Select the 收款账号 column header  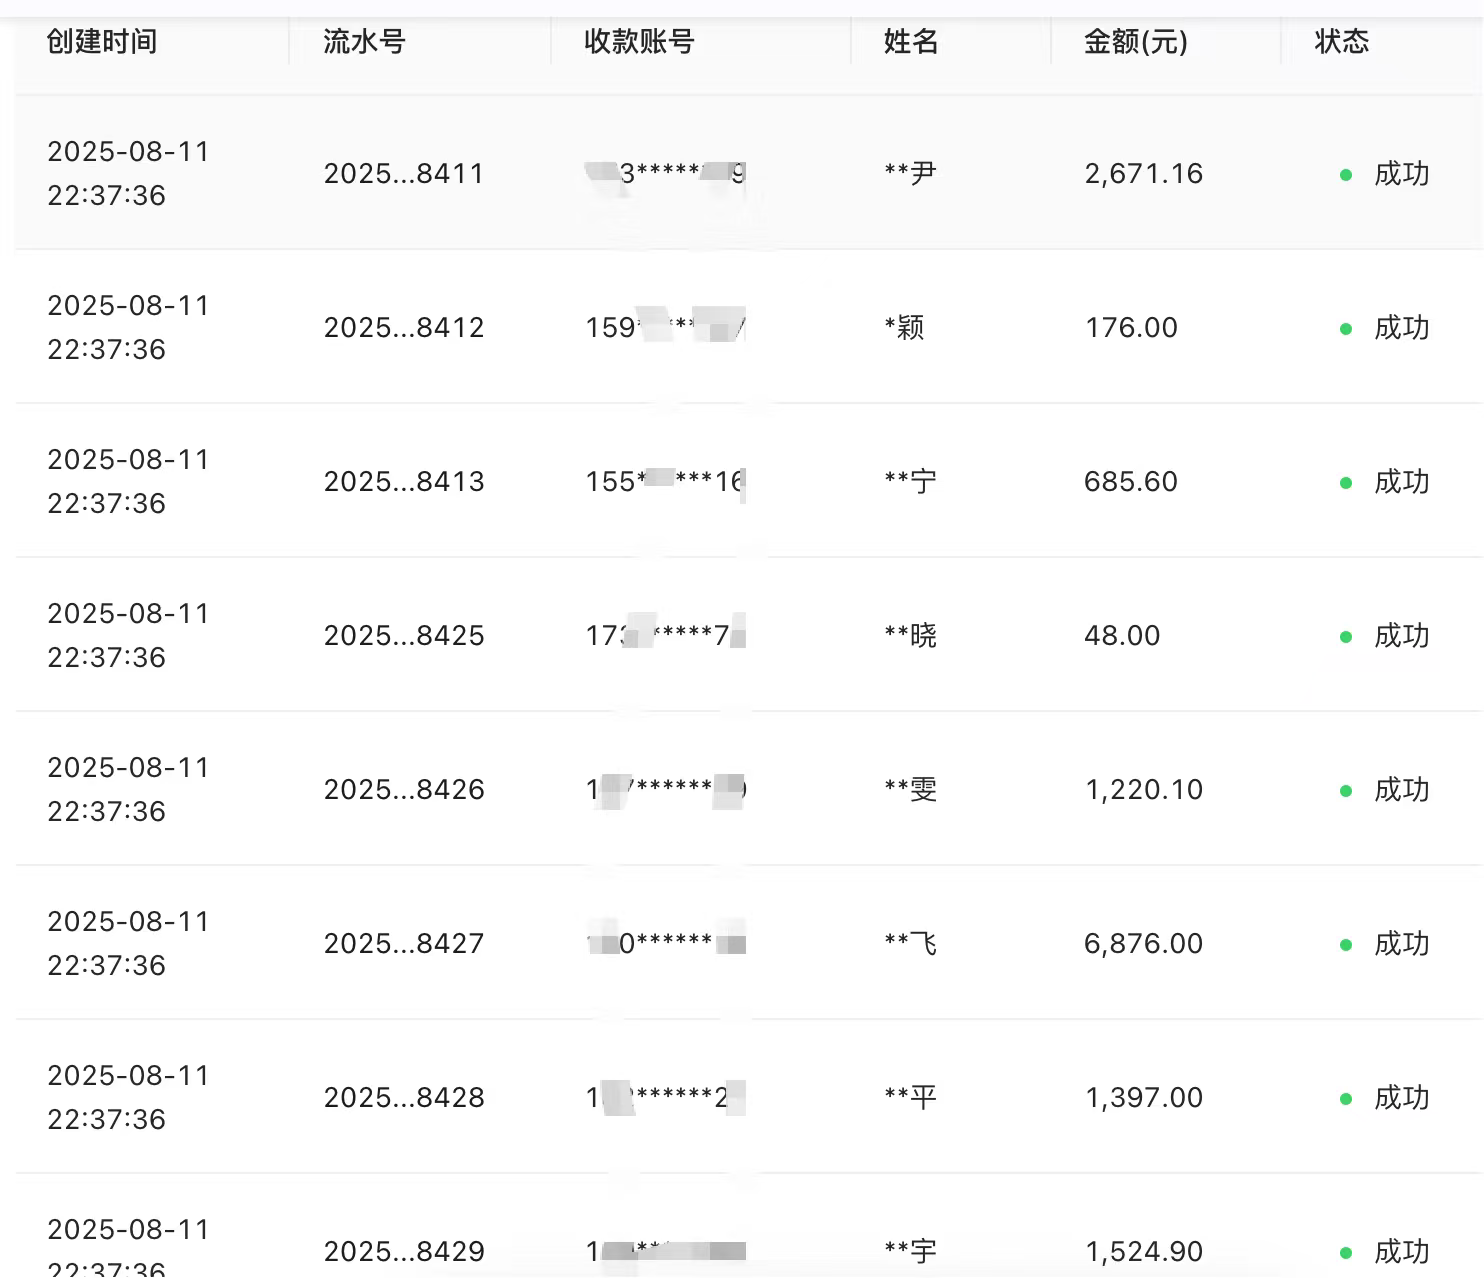click(x=639, y=42)
